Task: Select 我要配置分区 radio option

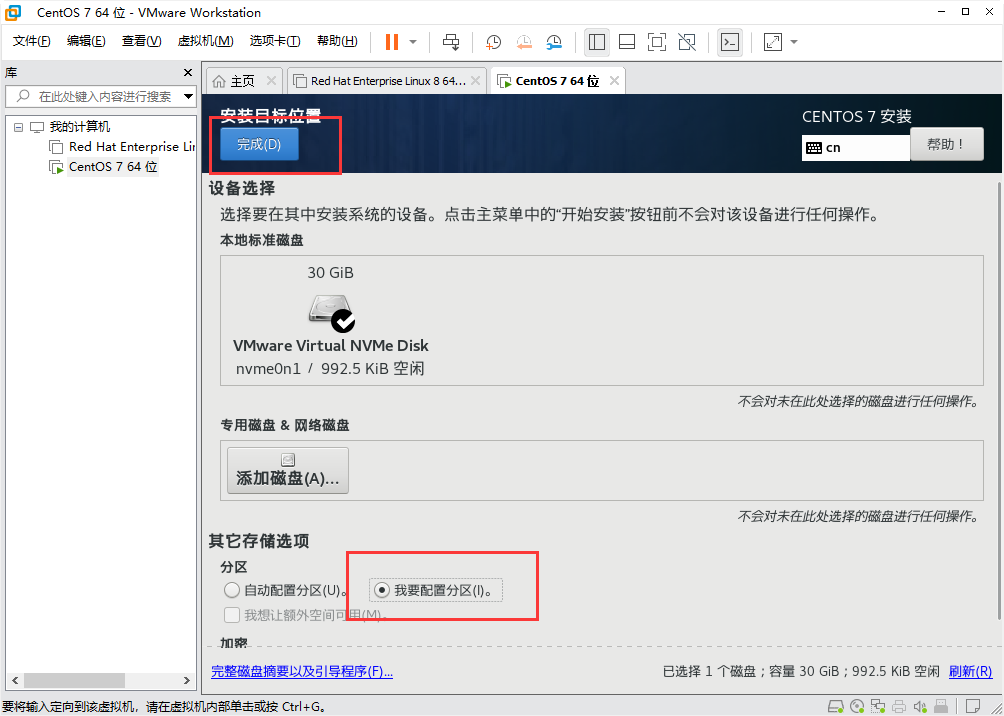Action: [x=383, y=590]
